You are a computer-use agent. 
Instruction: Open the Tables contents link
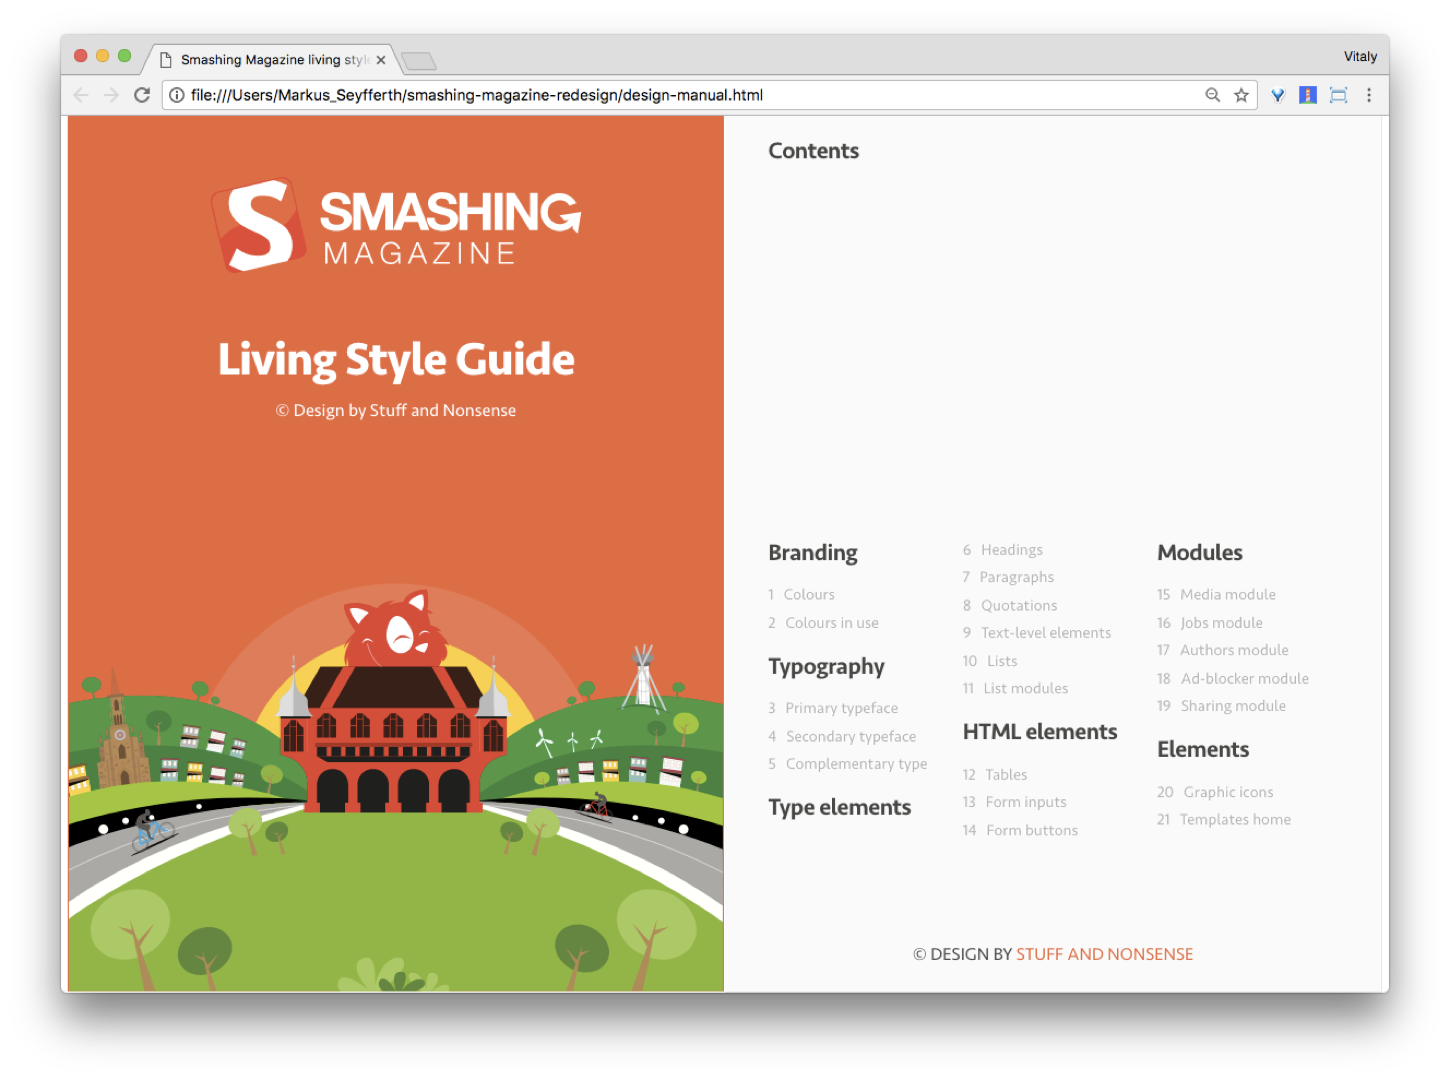pyautogui.click(x=1005, y=775)
